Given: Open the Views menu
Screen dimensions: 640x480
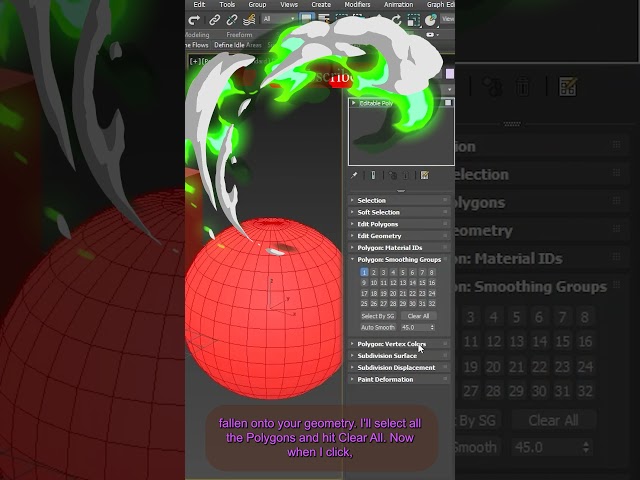Looking at the screenshot, I should point(289,4).
